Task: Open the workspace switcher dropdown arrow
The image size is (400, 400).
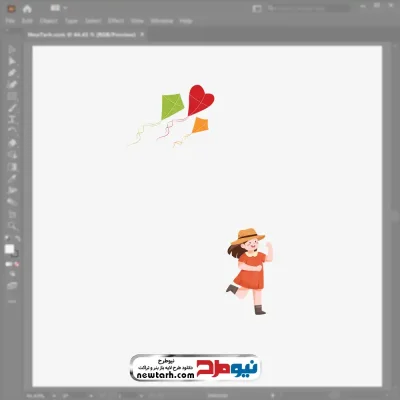Action: (65, 8)
